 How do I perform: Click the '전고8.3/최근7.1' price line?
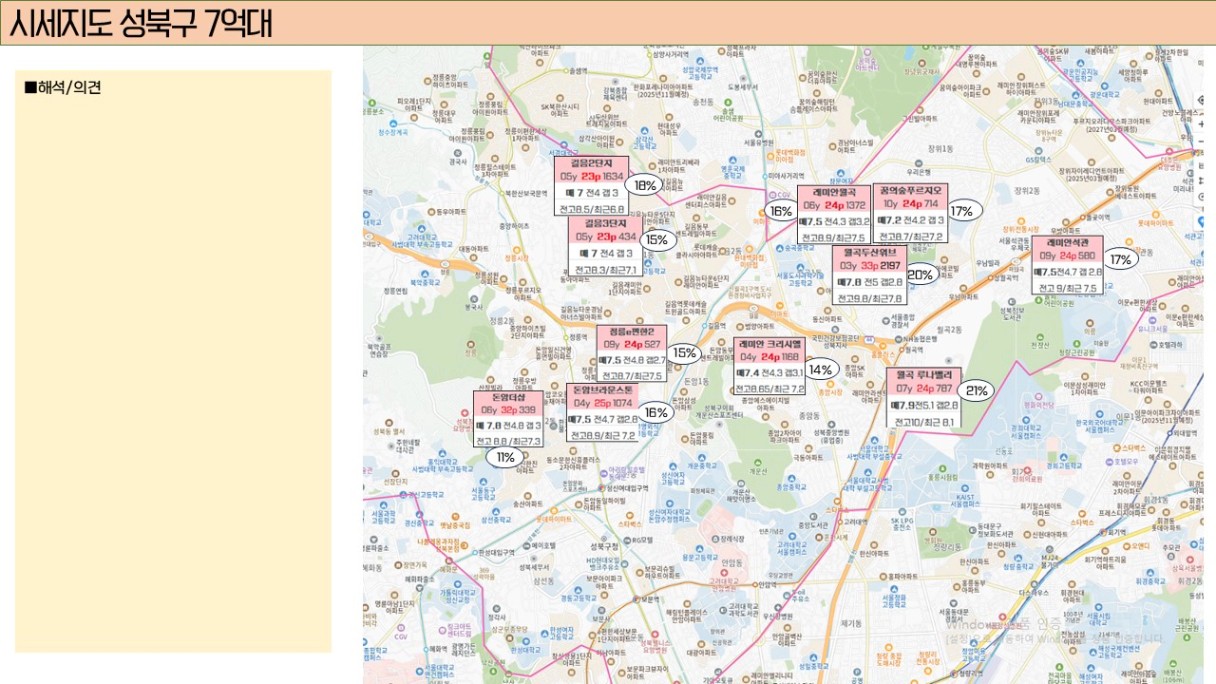(606, 269)
